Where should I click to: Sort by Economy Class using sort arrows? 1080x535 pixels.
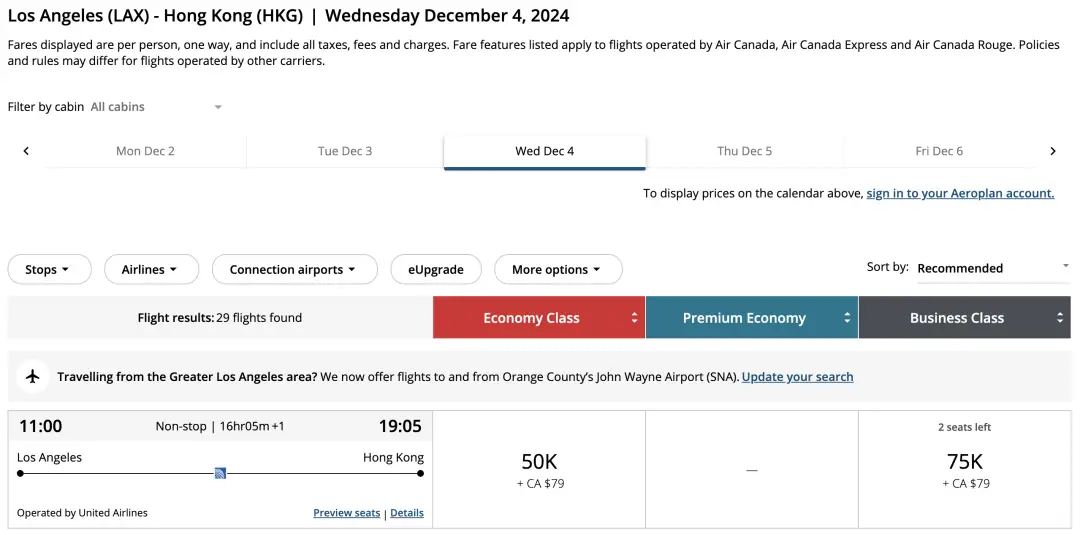pos(634,318)
